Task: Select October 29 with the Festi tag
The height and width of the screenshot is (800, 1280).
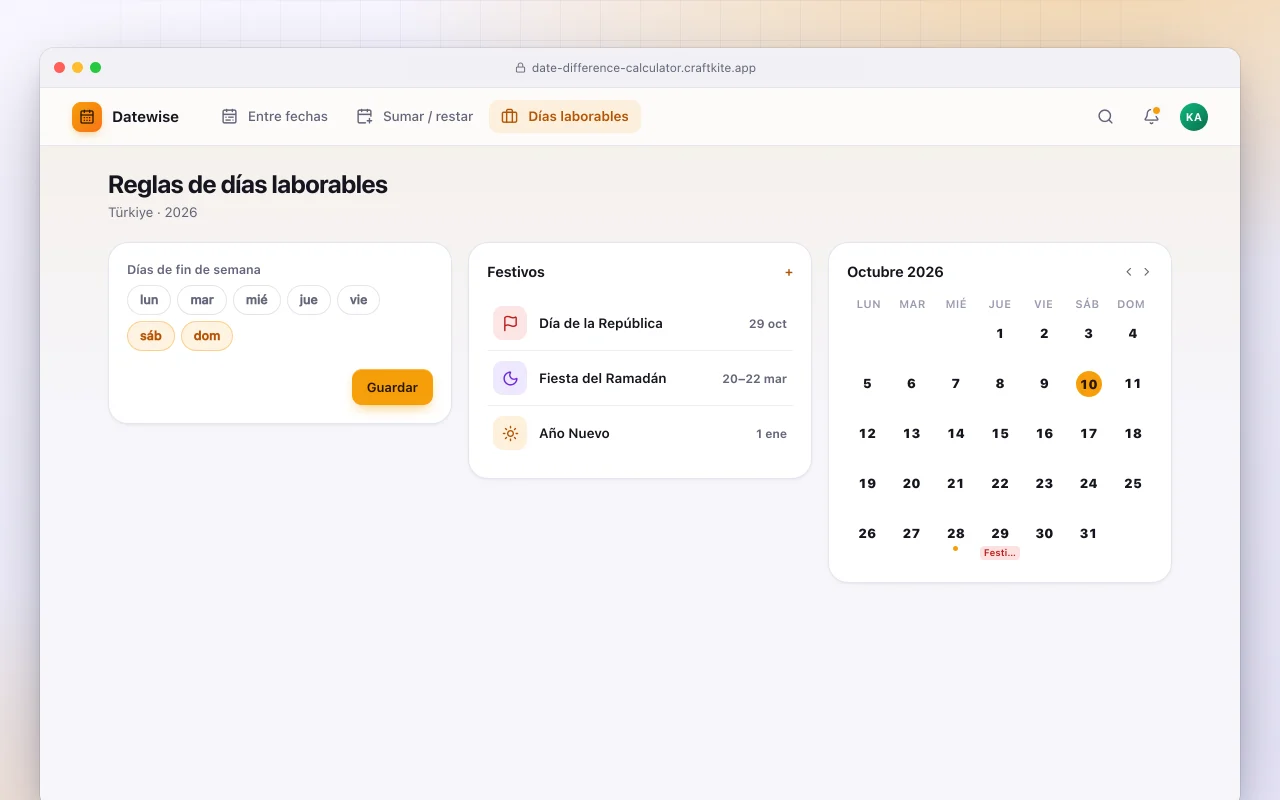Action: (x=1000, y=534)
